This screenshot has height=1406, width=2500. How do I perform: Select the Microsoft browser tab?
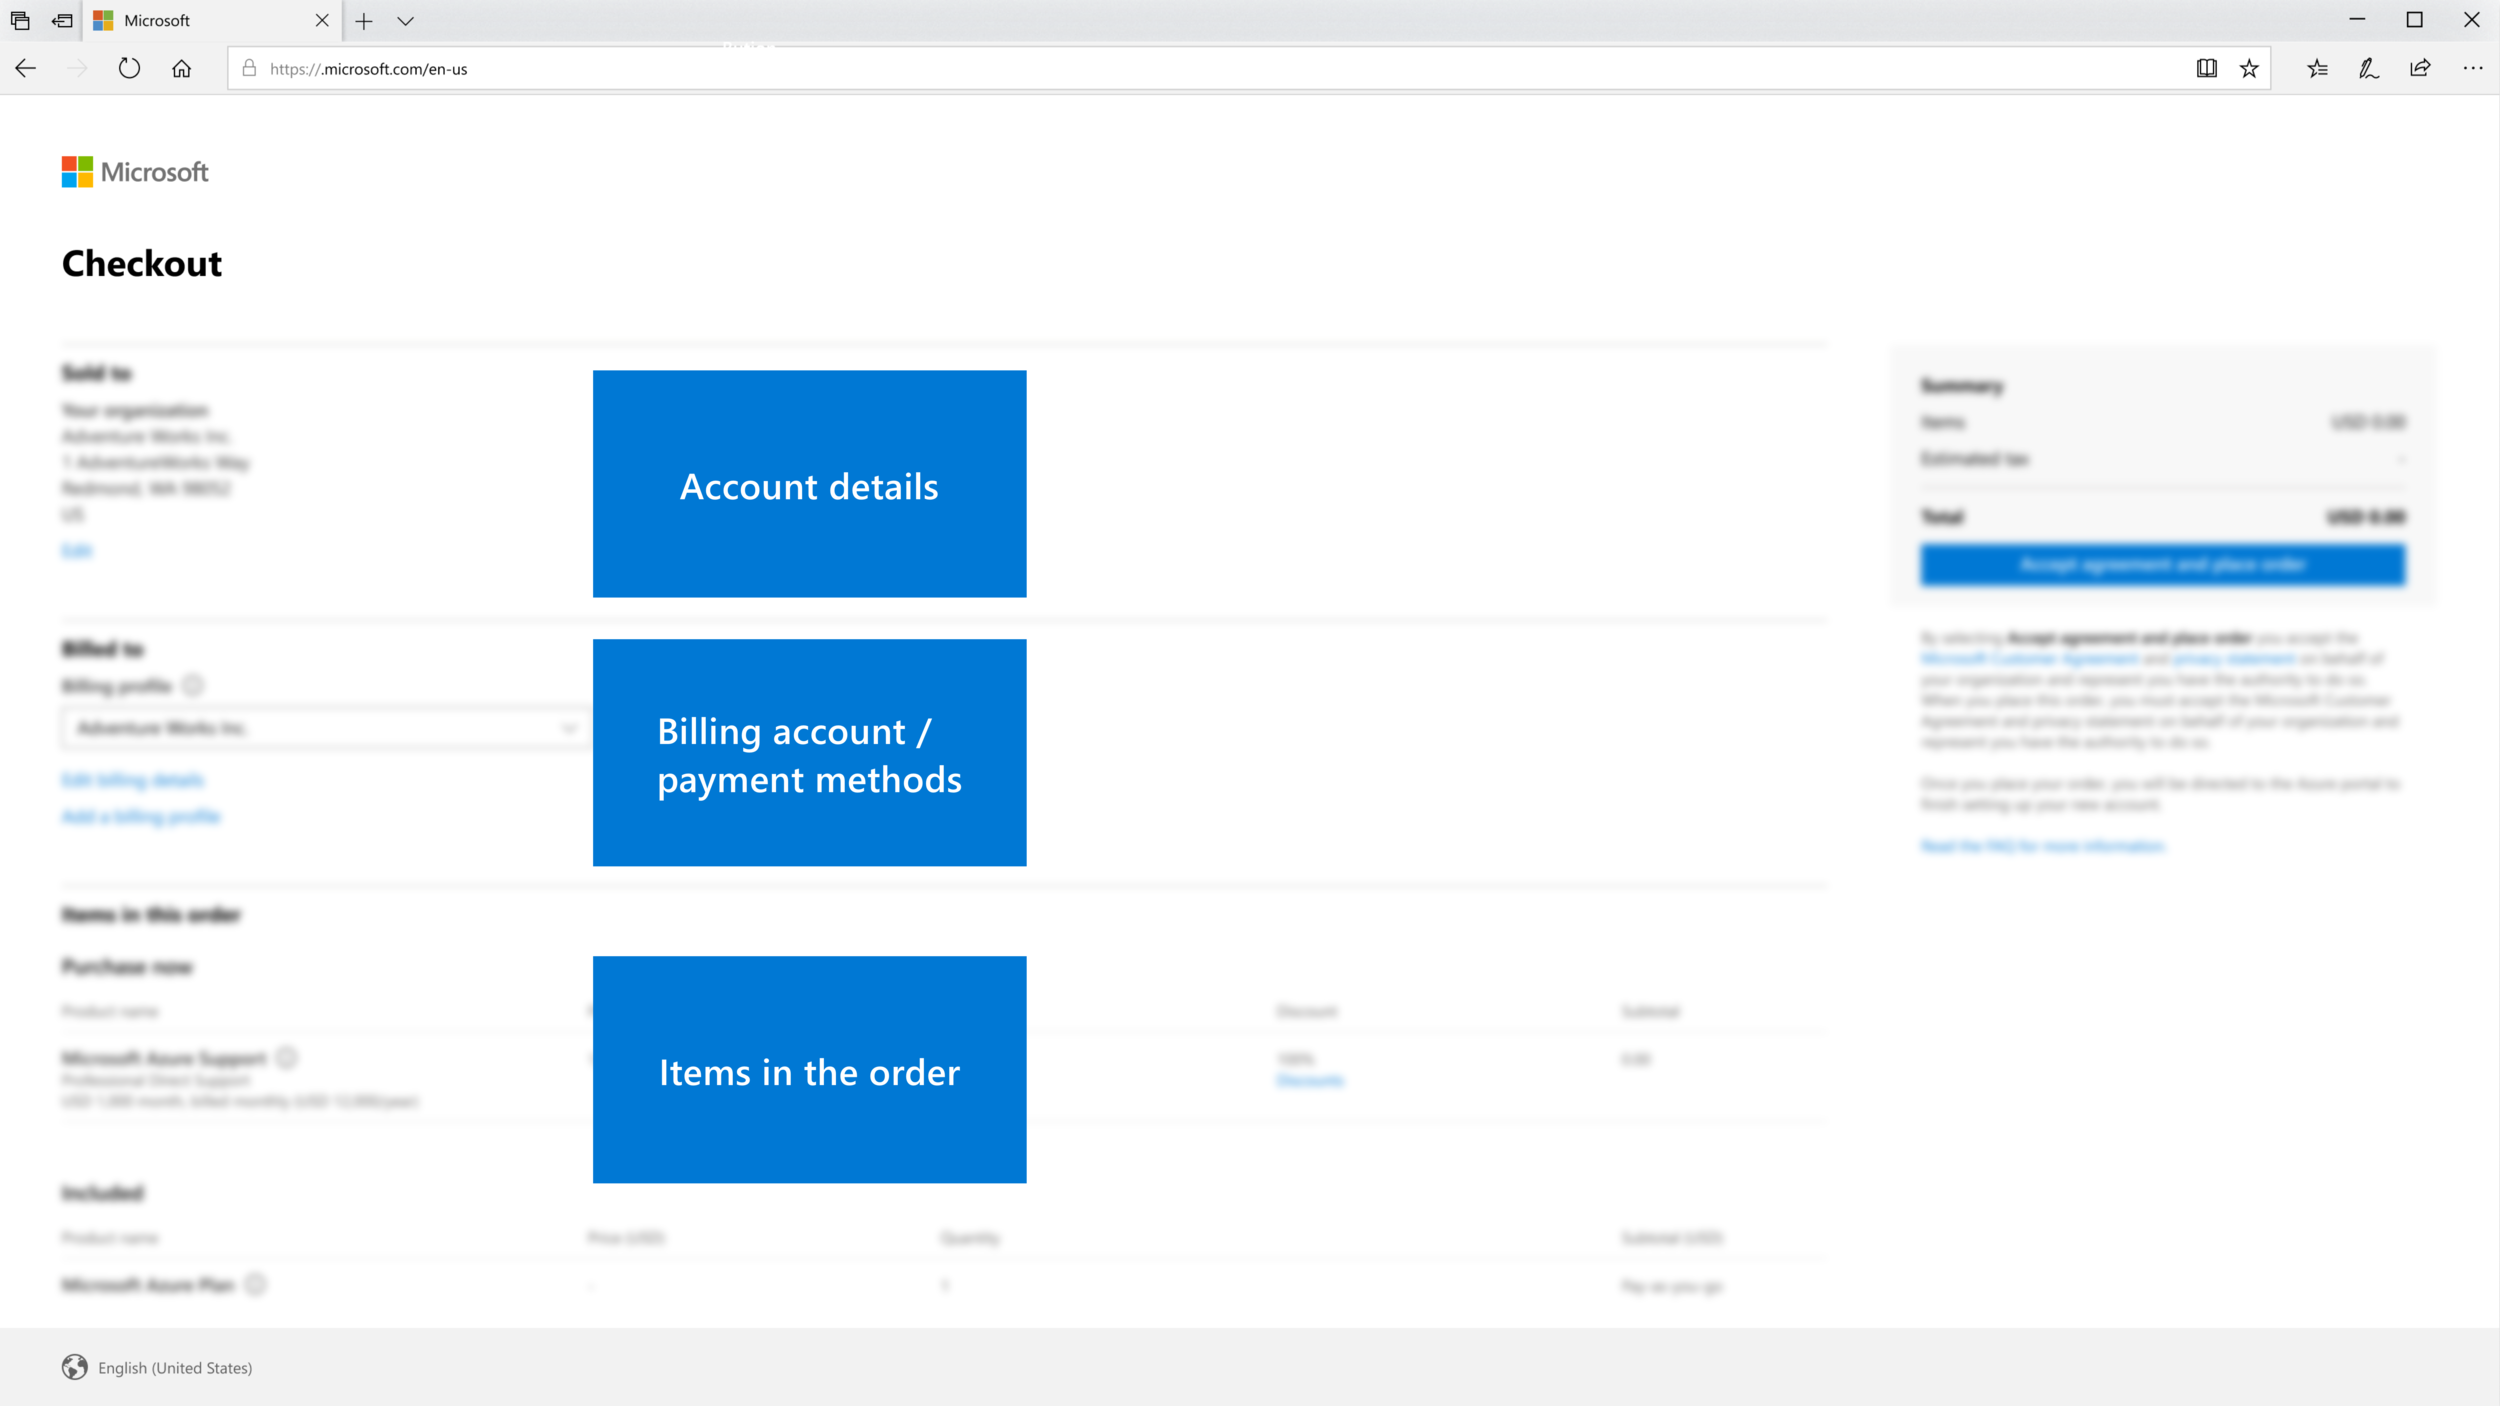click(x=210, y=20)
